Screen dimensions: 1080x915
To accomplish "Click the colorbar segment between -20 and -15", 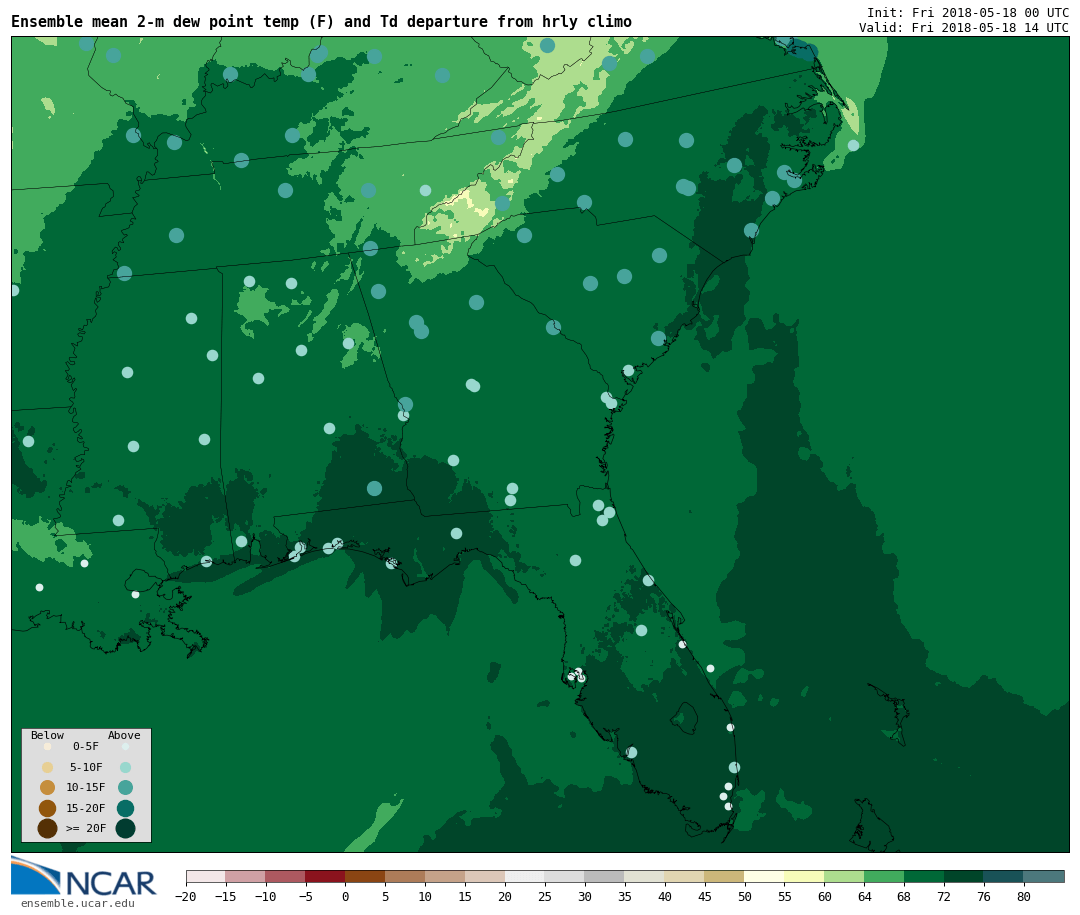I will coord(206,876).
